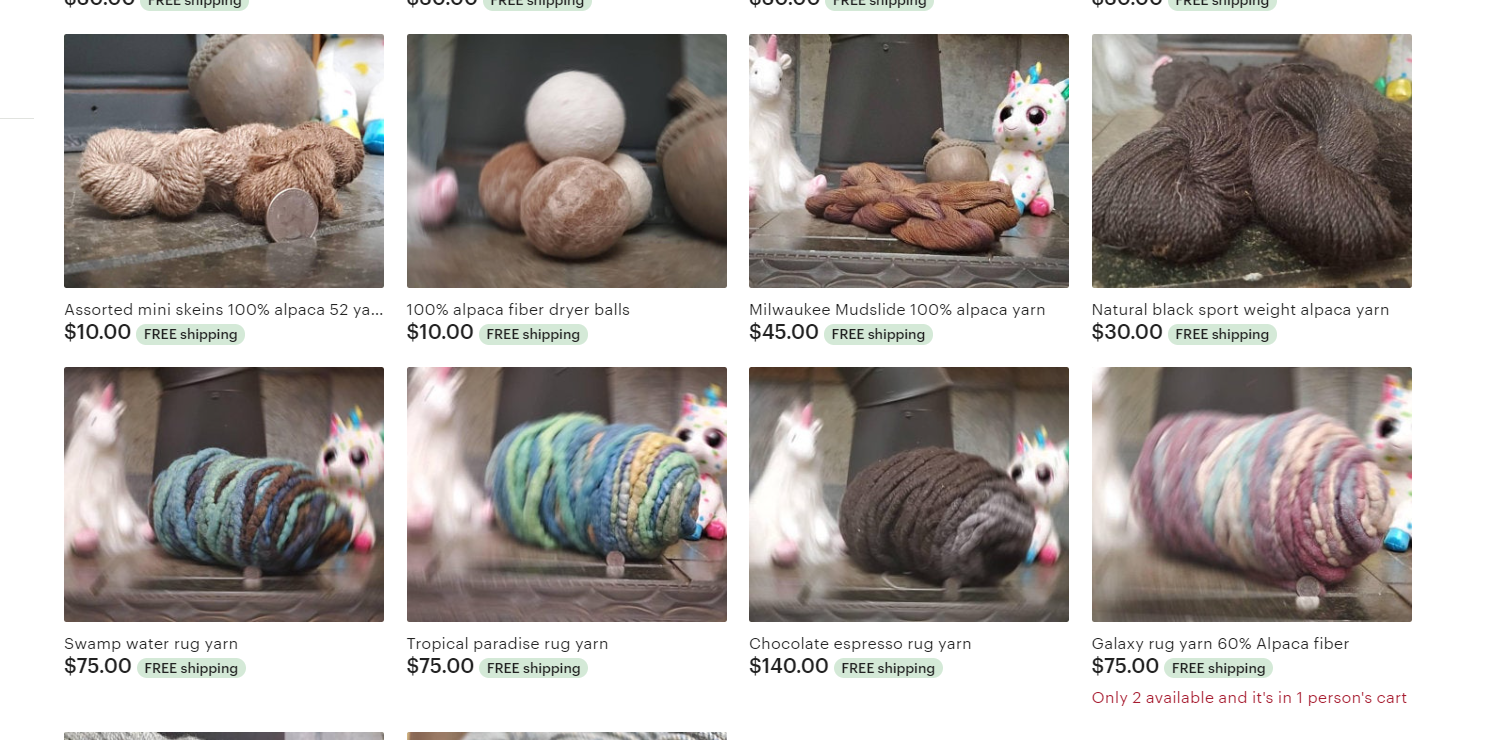Click the Galaxy rug yarn 60% Alpaca fiber title
The height and width of the screenshot is (740, 1496).
[x=1220, y=644]
